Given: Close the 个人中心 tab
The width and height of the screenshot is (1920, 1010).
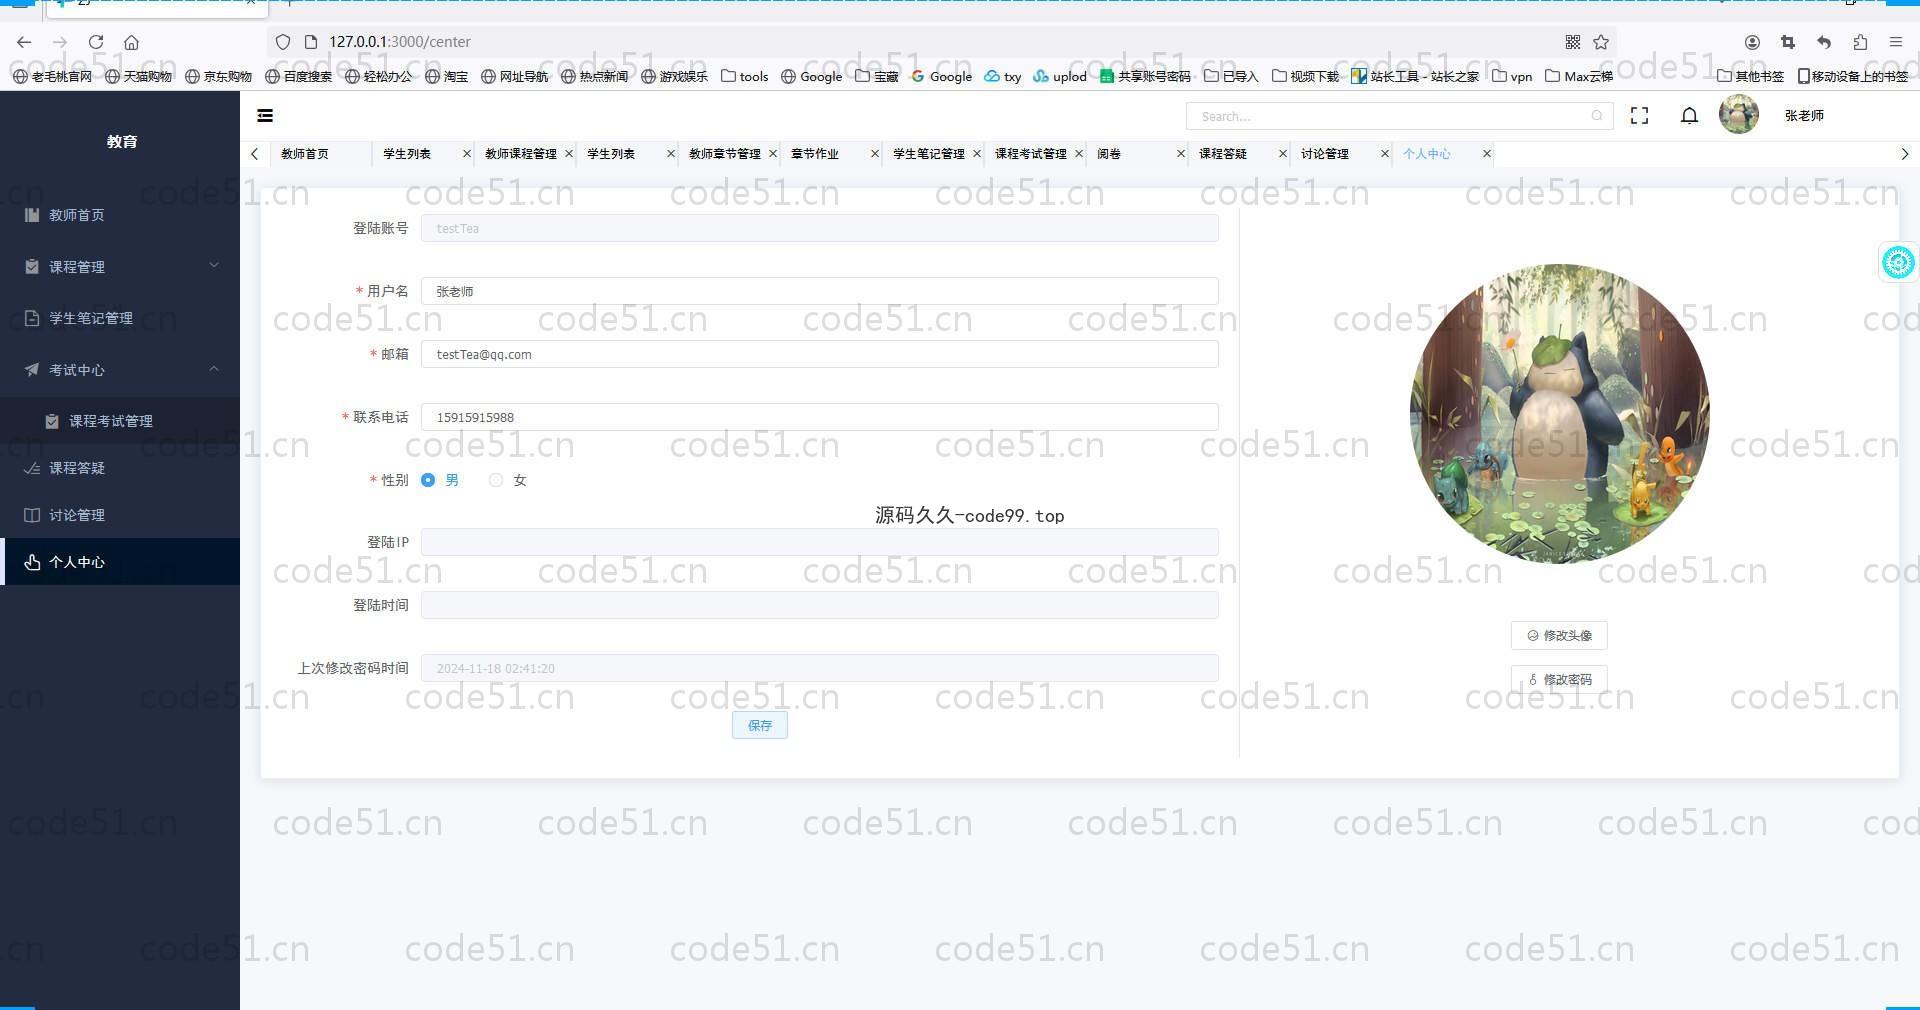Looking at the screenshot, I should click(x=1487, y=154).
